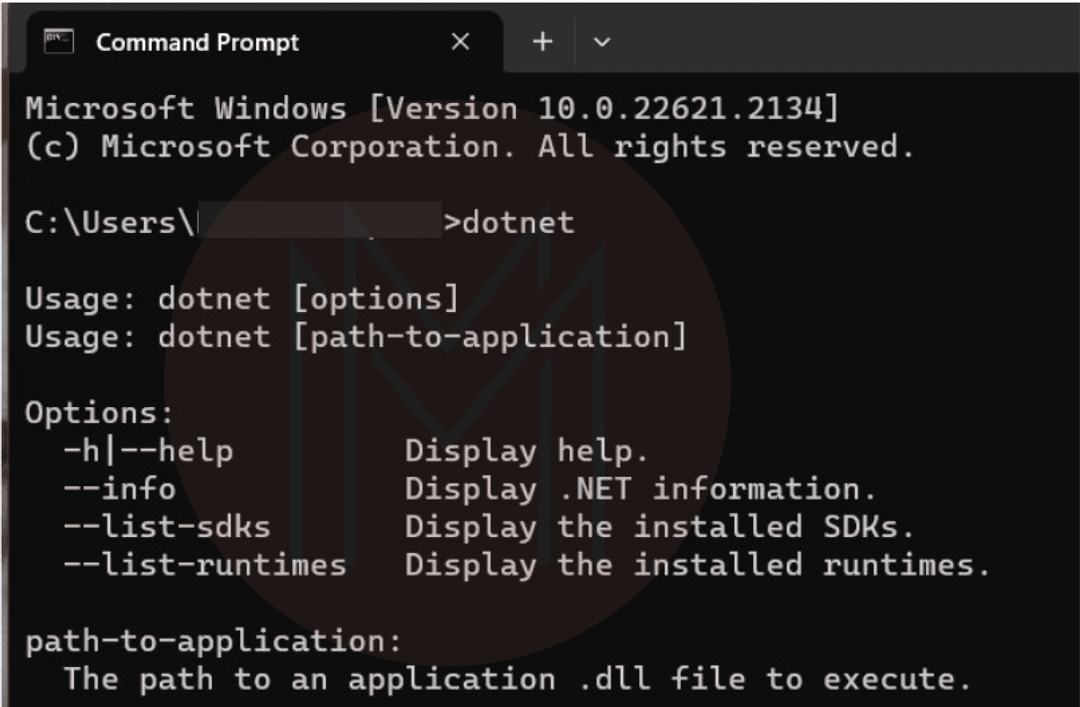Select the Command Prompt tab title
Viewport: 1080px width, 707px height.
[197, 42]
